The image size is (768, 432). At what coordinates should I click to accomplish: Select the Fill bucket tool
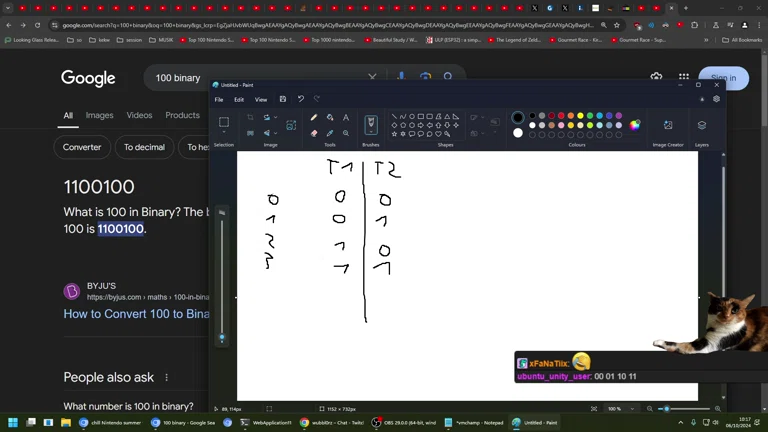click(330, 117)
